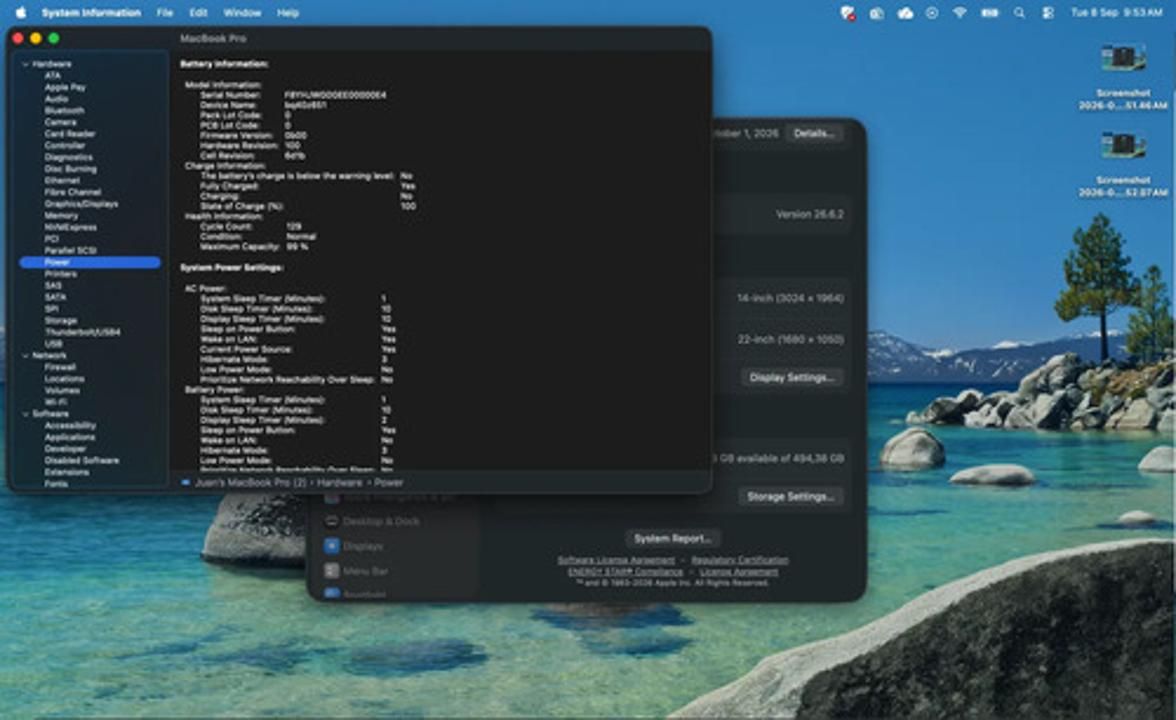Viewport: 1176px width, 720px height.
Task: Open the Regulatory Certification link
Action: (x=740, y=560)
